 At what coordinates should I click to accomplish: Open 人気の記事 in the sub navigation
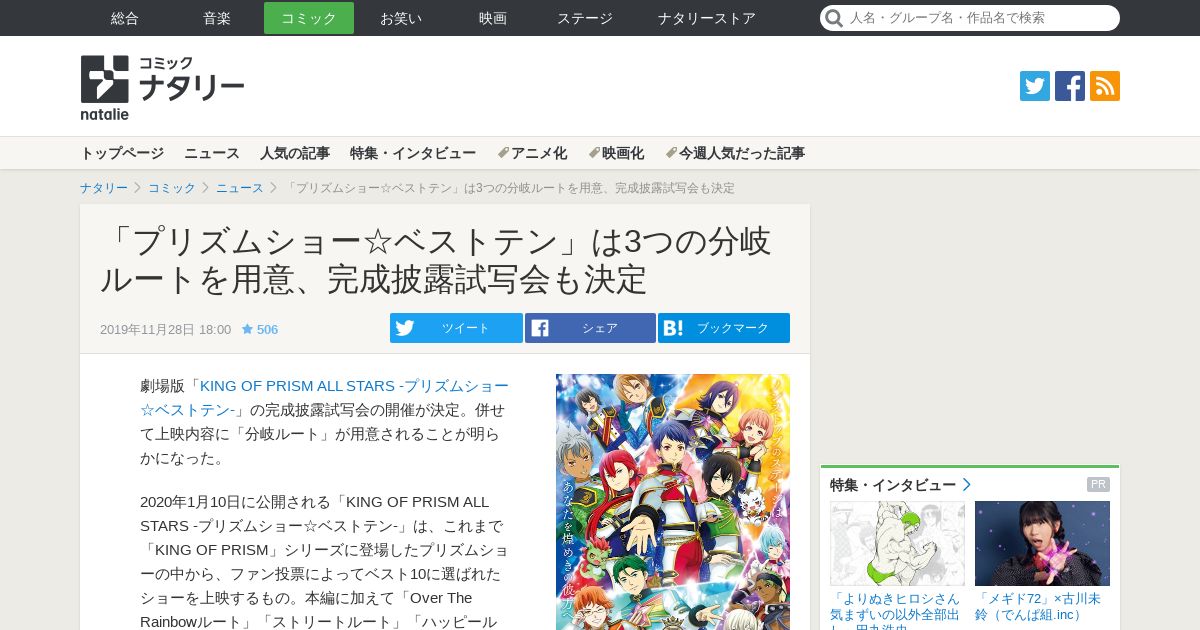(x=295, y=153)
